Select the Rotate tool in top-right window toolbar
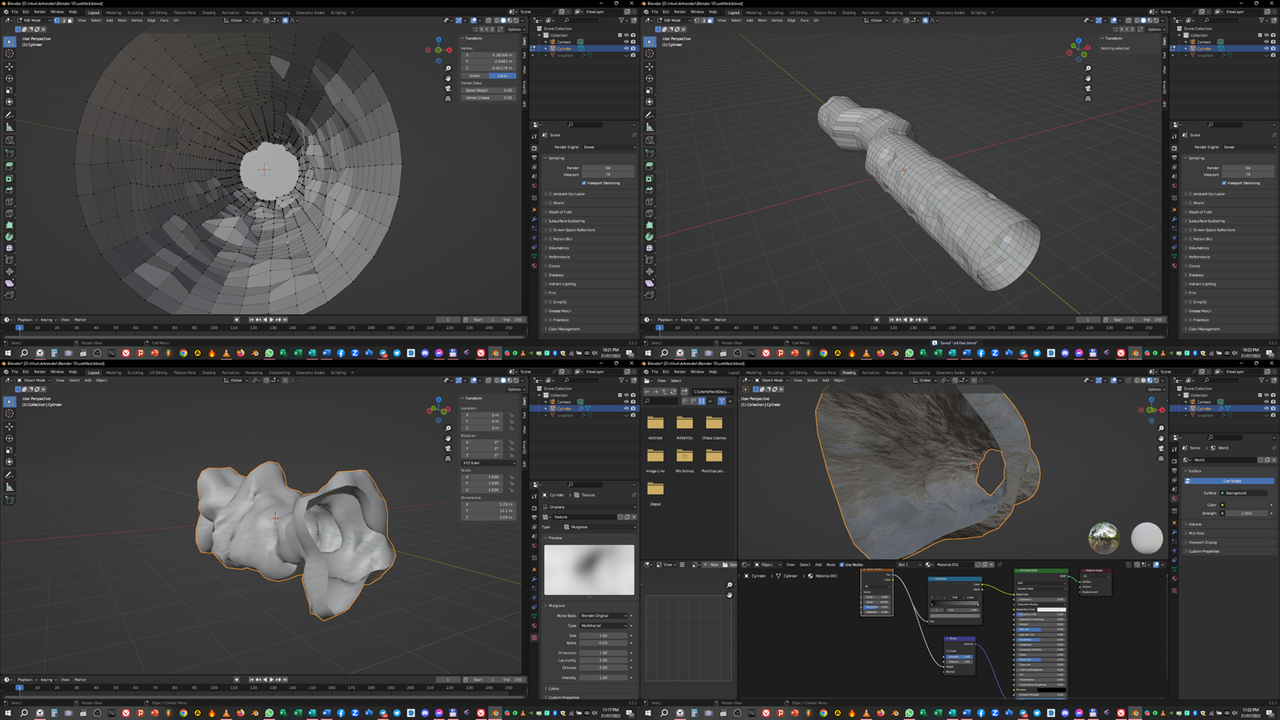 click(x=649, y=78)
